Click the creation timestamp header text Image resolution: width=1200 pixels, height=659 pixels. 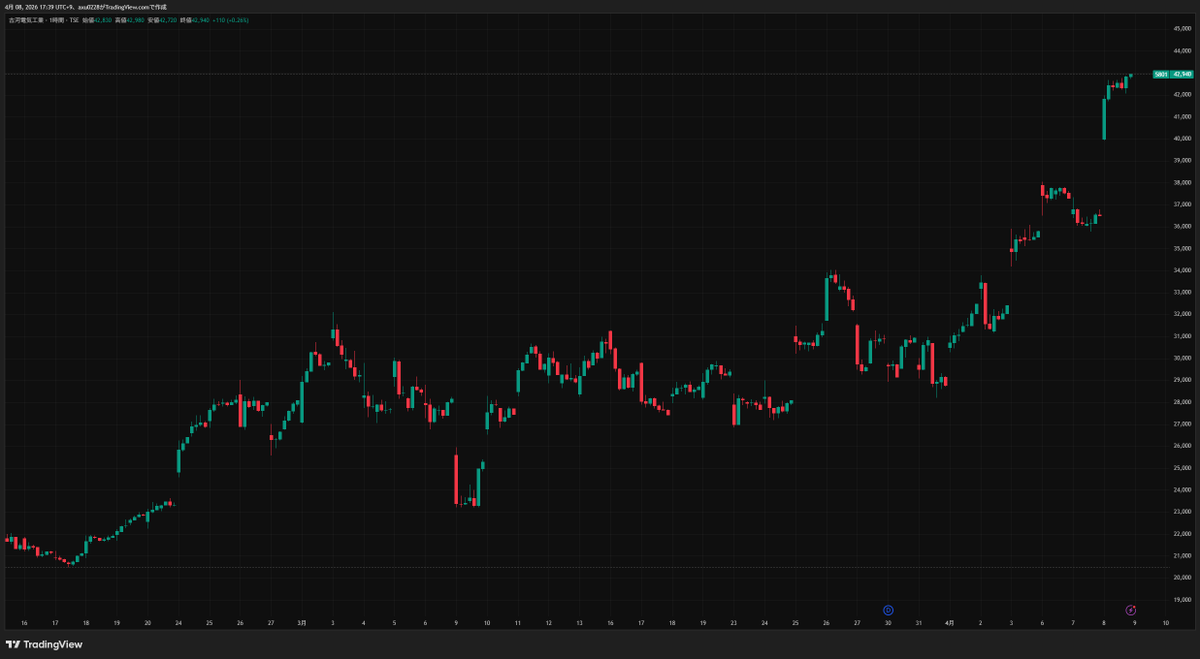click(86, 7)
